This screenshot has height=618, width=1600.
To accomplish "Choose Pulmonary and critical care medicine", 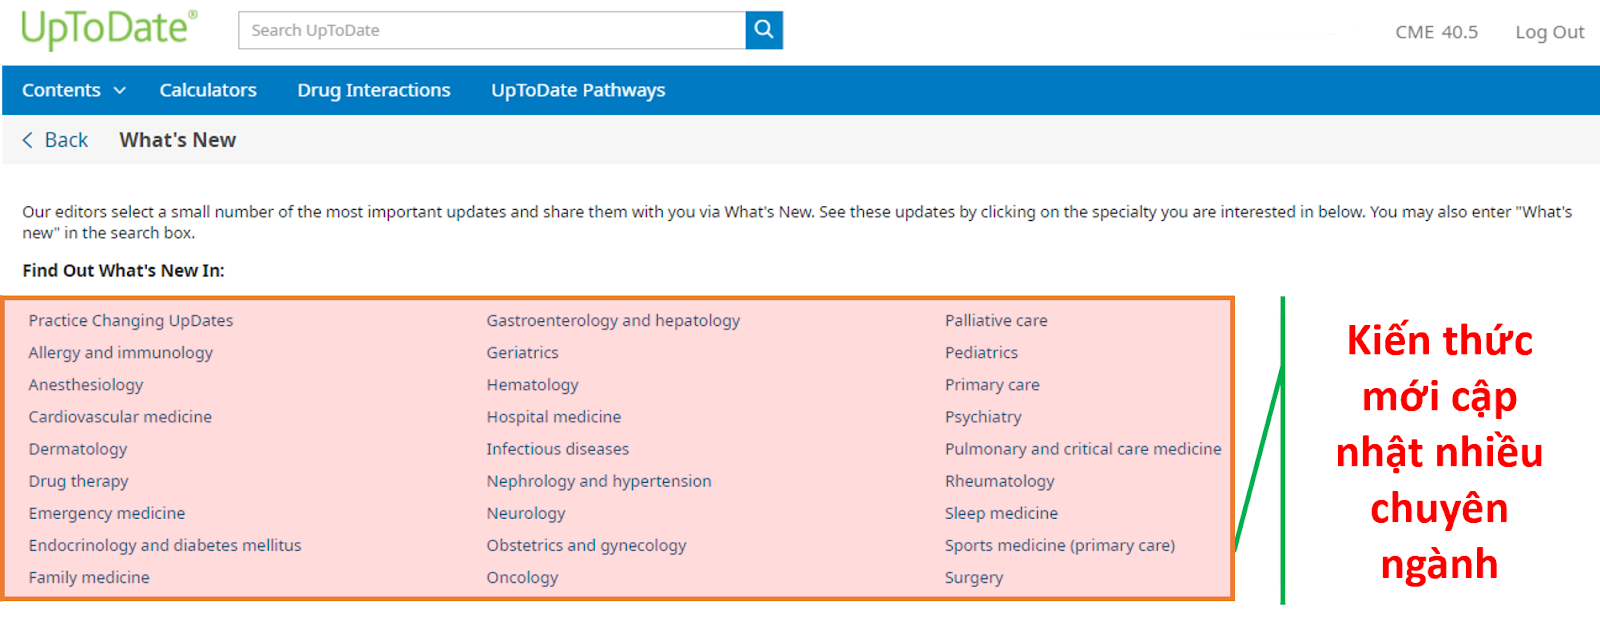I will point(1083,449).
